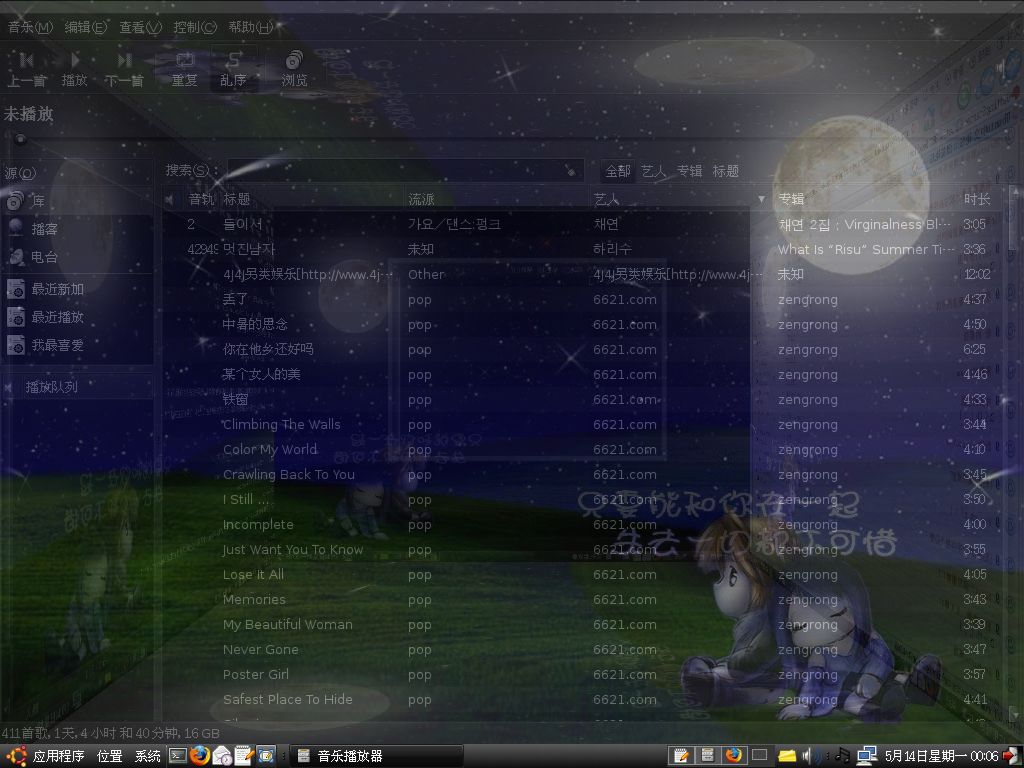Toggle the 重复 repeat mode
Image resolution: width=1024 pixels, height=768 pixels.
coord(185,69)
